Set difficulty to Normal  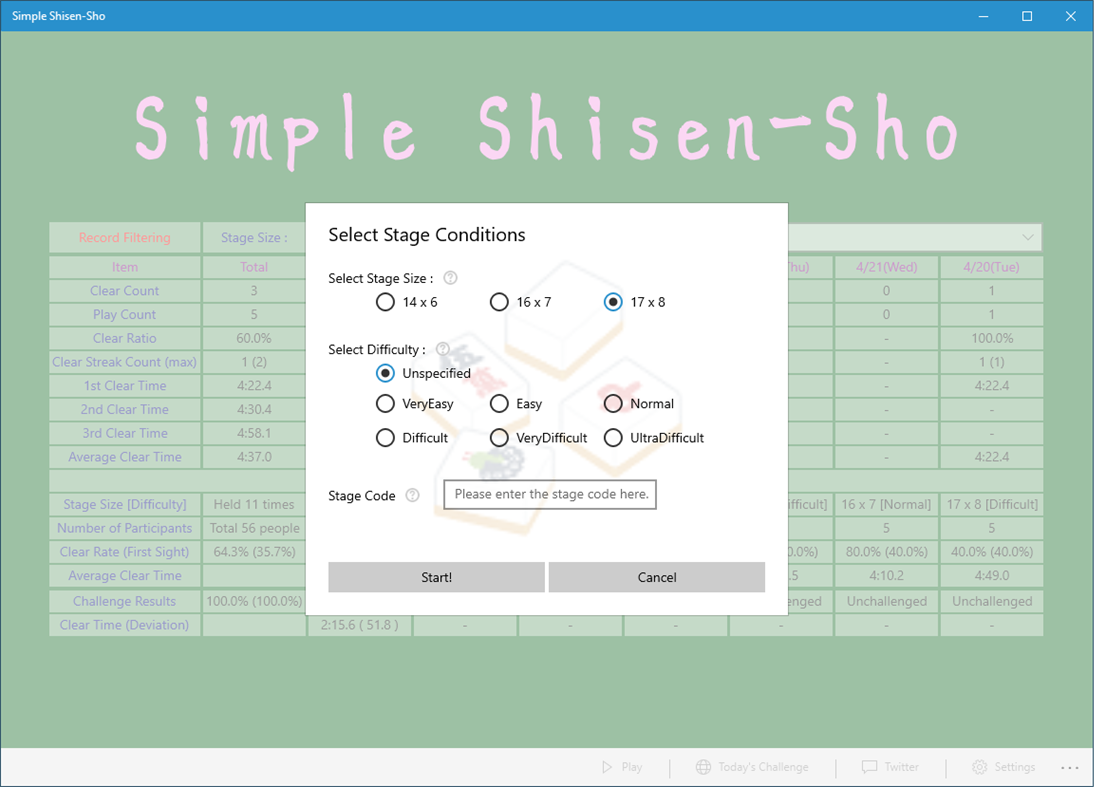click(x=613, y=403)
